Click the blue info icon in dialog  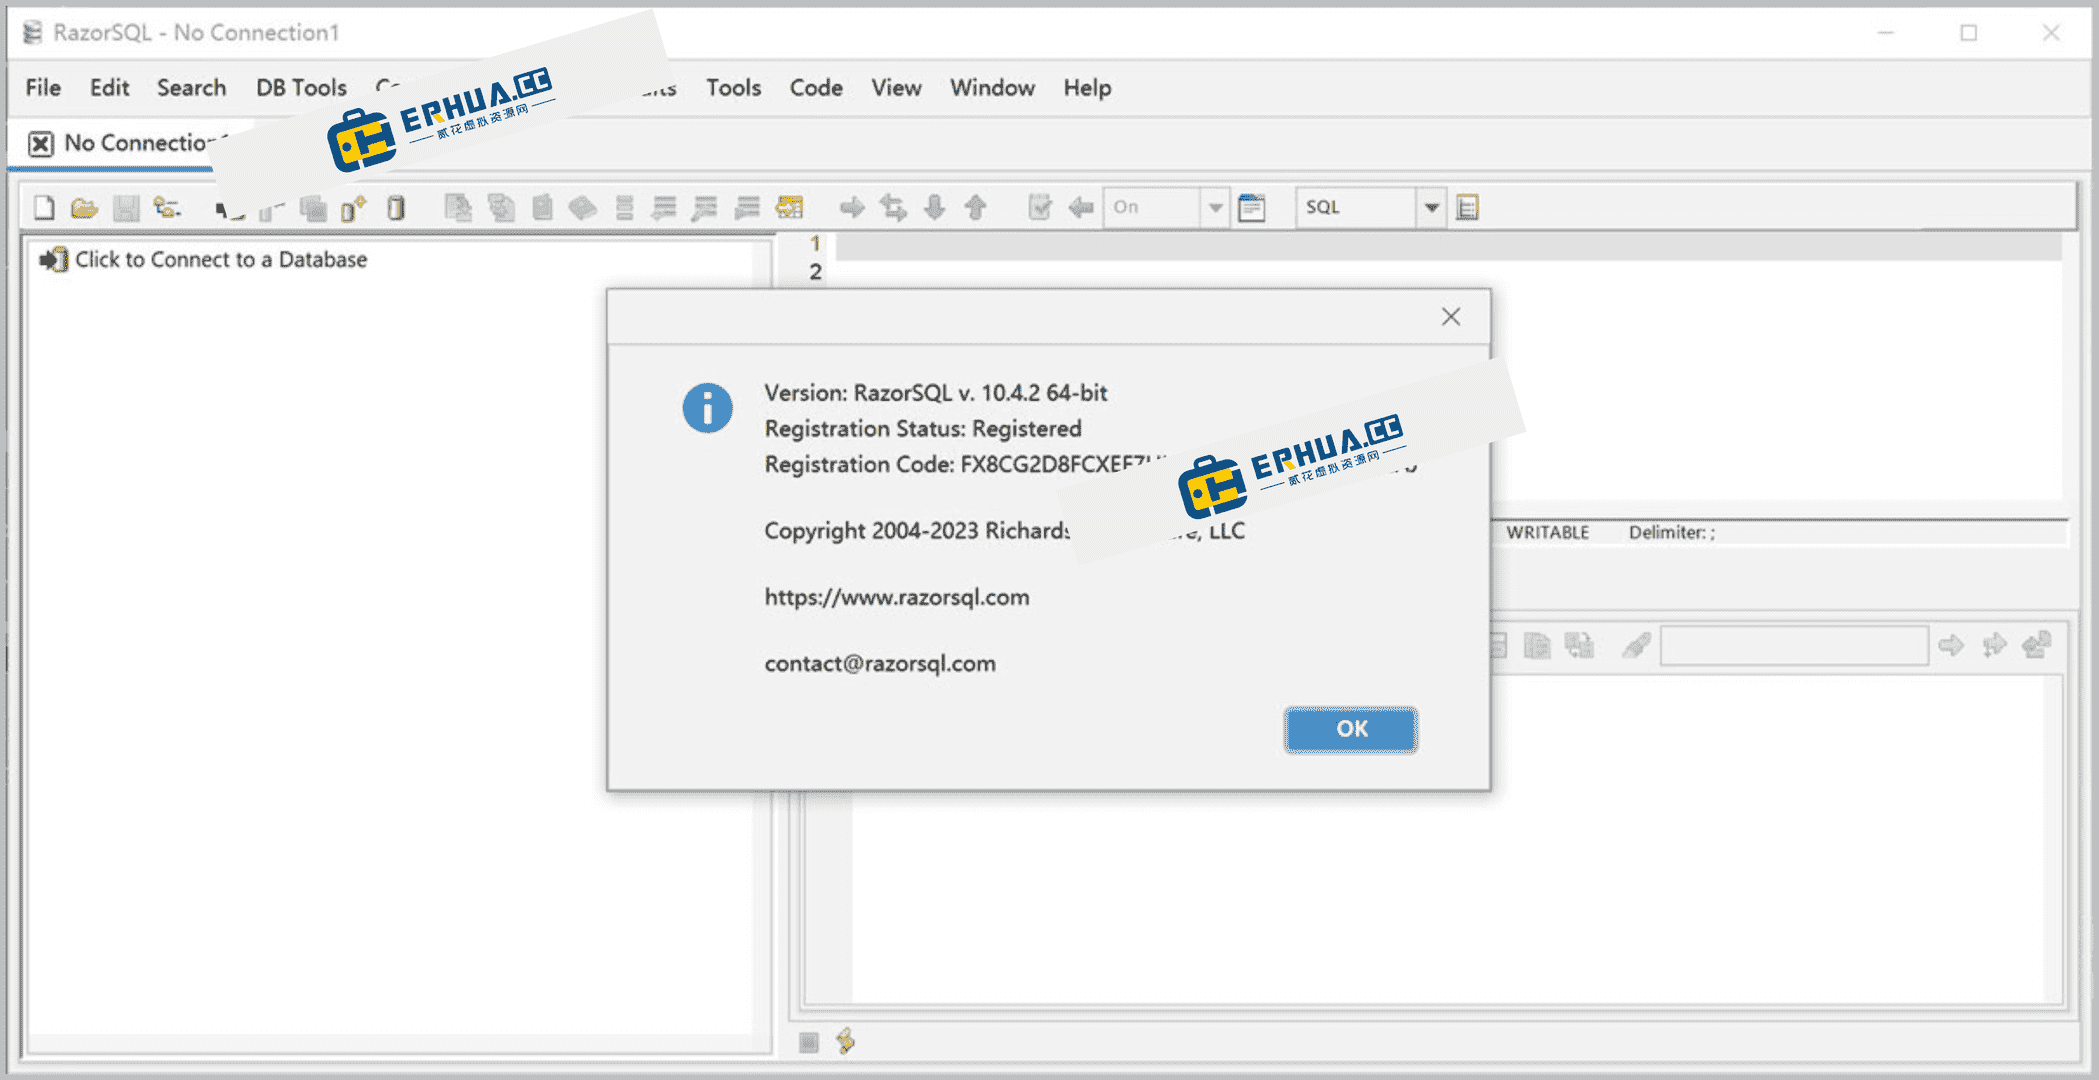click(x=707, y=408)
